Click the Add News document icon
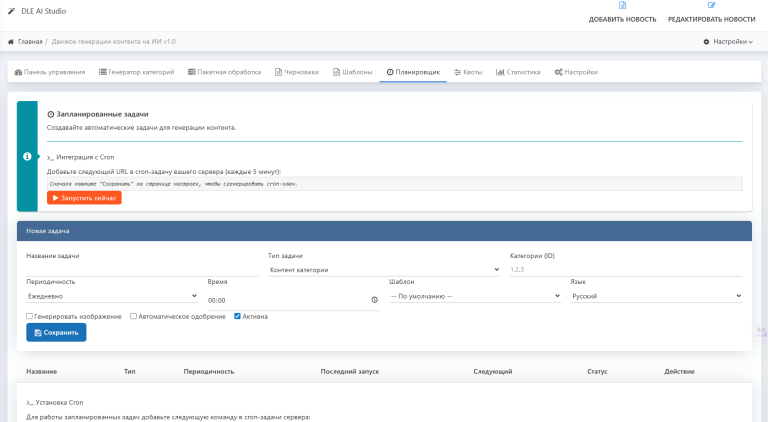 coord(622,6)
